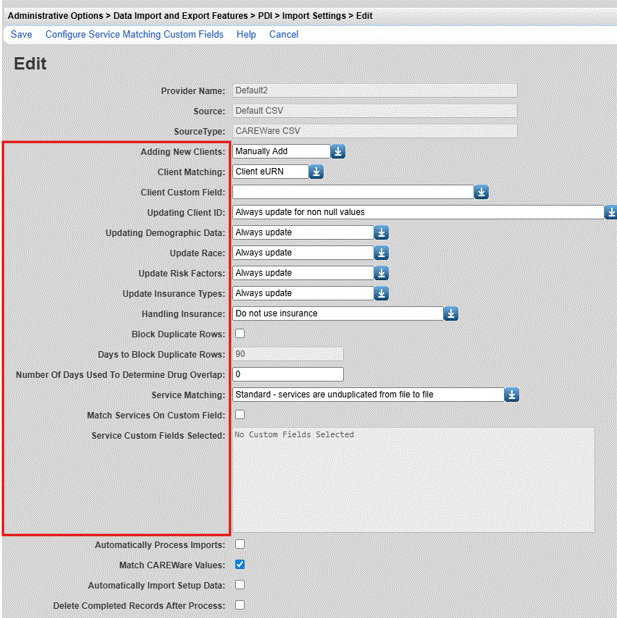Click the Source field Default CSV

click(375, 111)
